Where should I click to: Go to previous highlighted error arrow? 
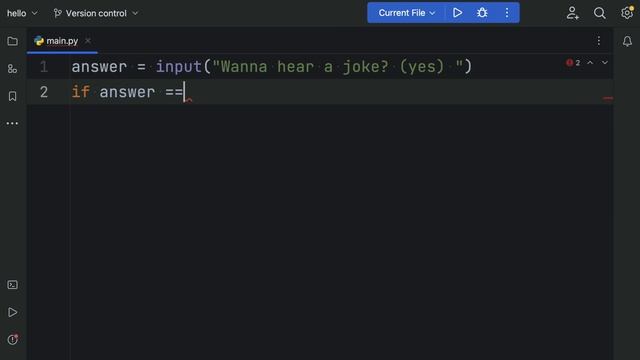(590, 62)
